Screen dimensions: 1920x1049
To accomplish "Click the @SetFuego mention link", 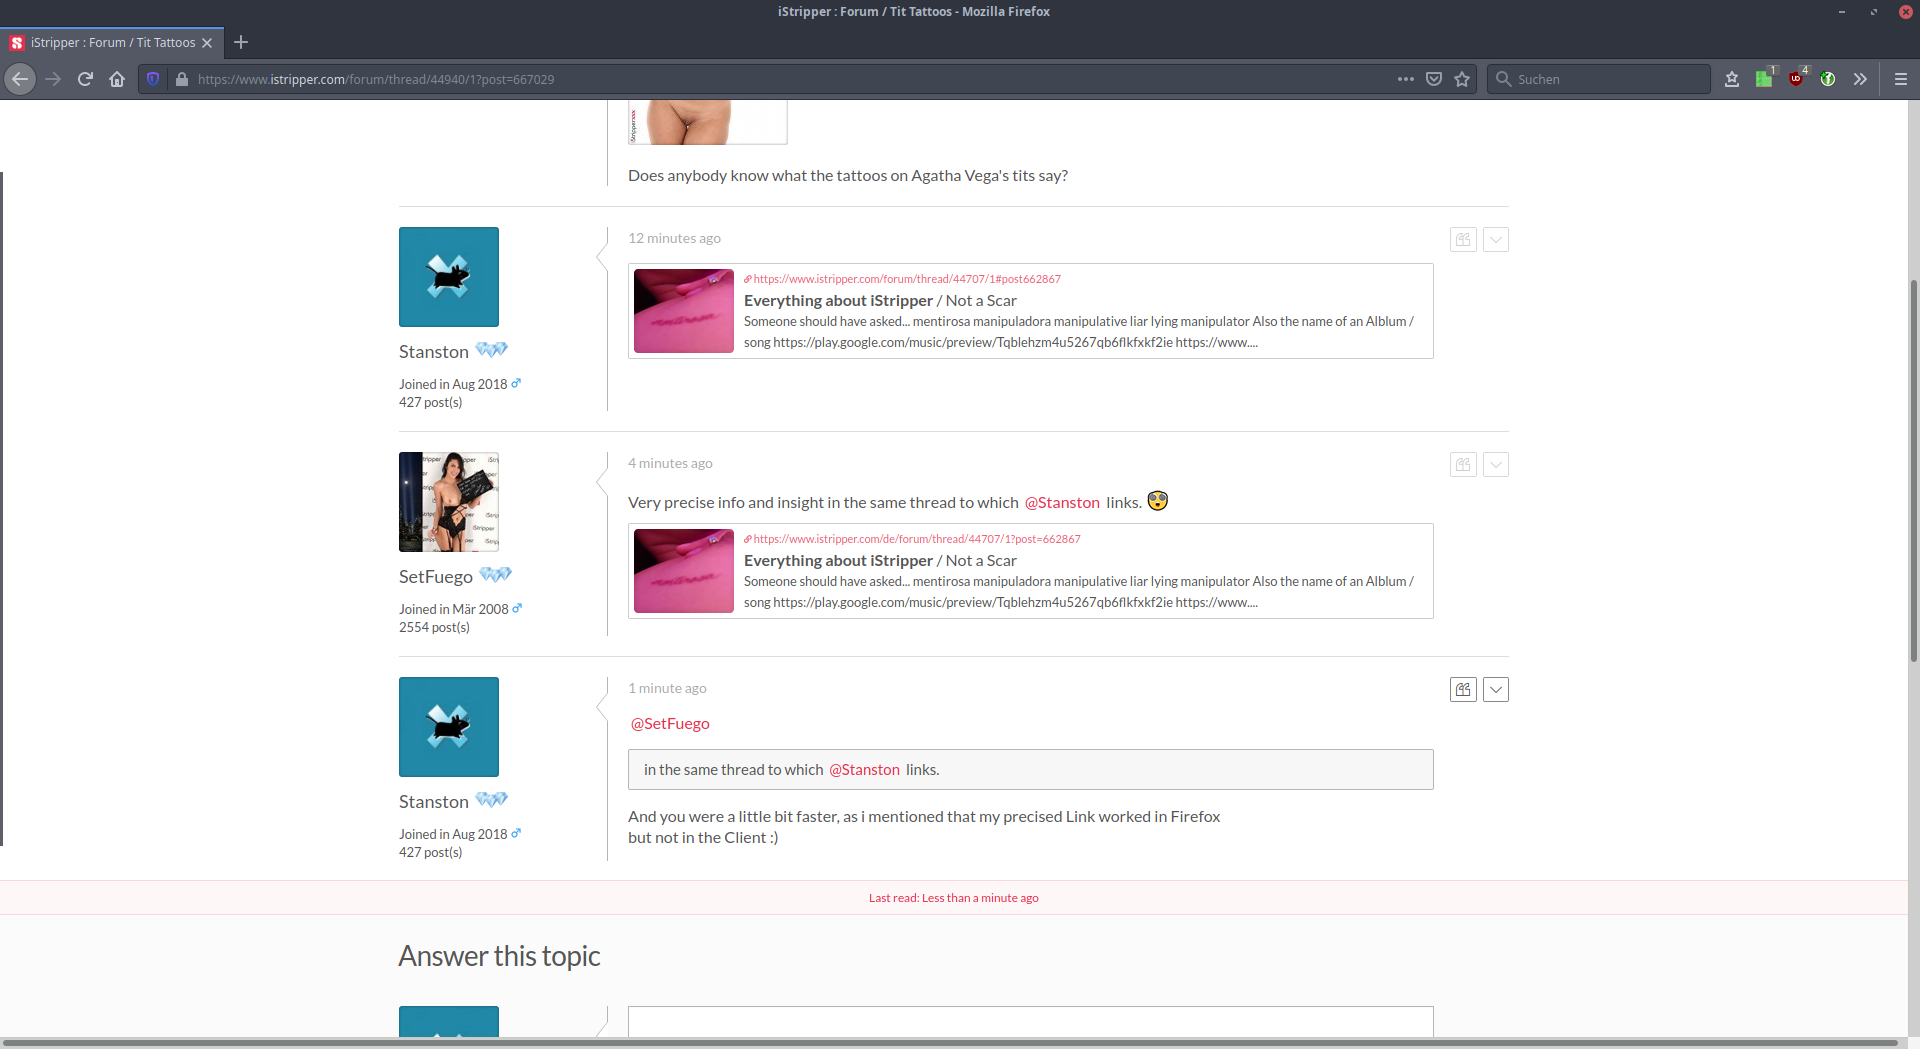I will [670, 724].
